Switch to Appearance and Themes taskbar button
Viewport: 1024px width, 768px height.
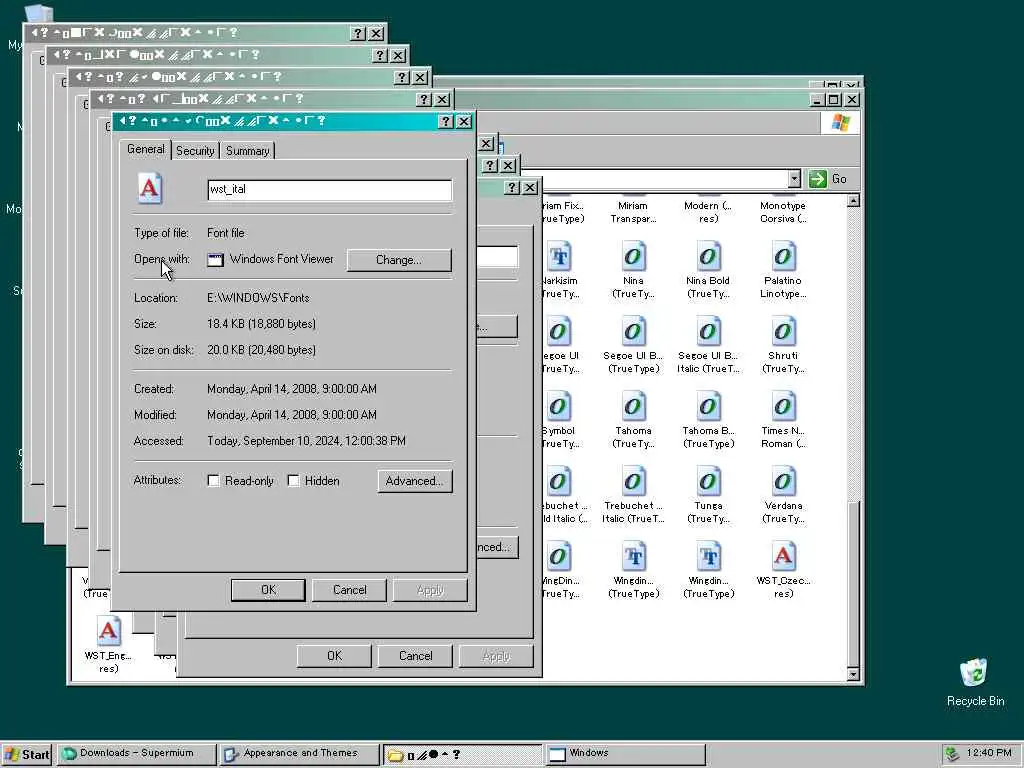point(300,754)
